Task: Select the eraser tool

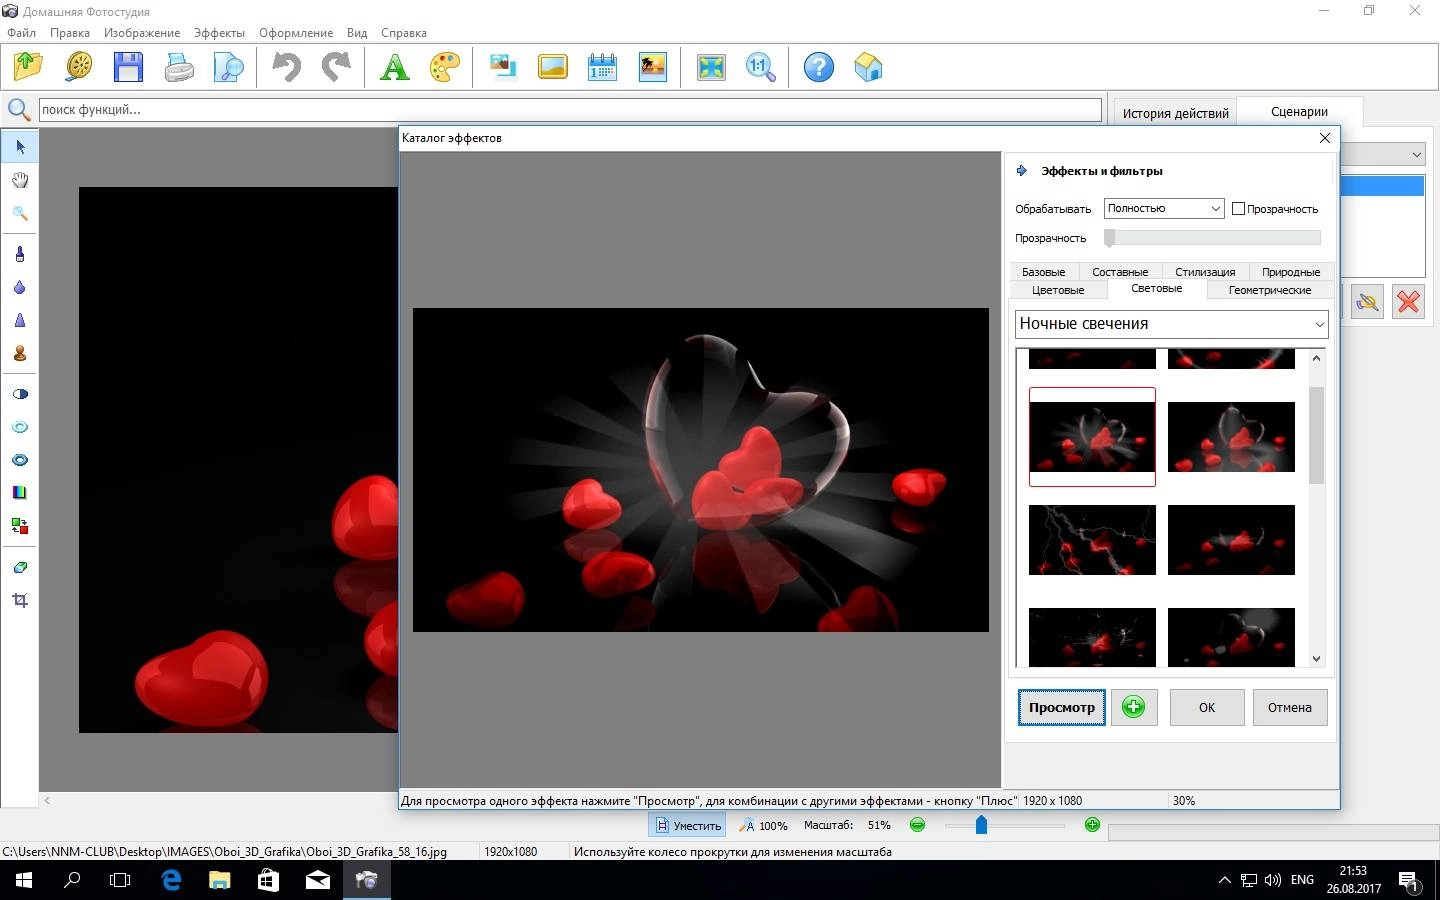Action: [x=20, y=567]
